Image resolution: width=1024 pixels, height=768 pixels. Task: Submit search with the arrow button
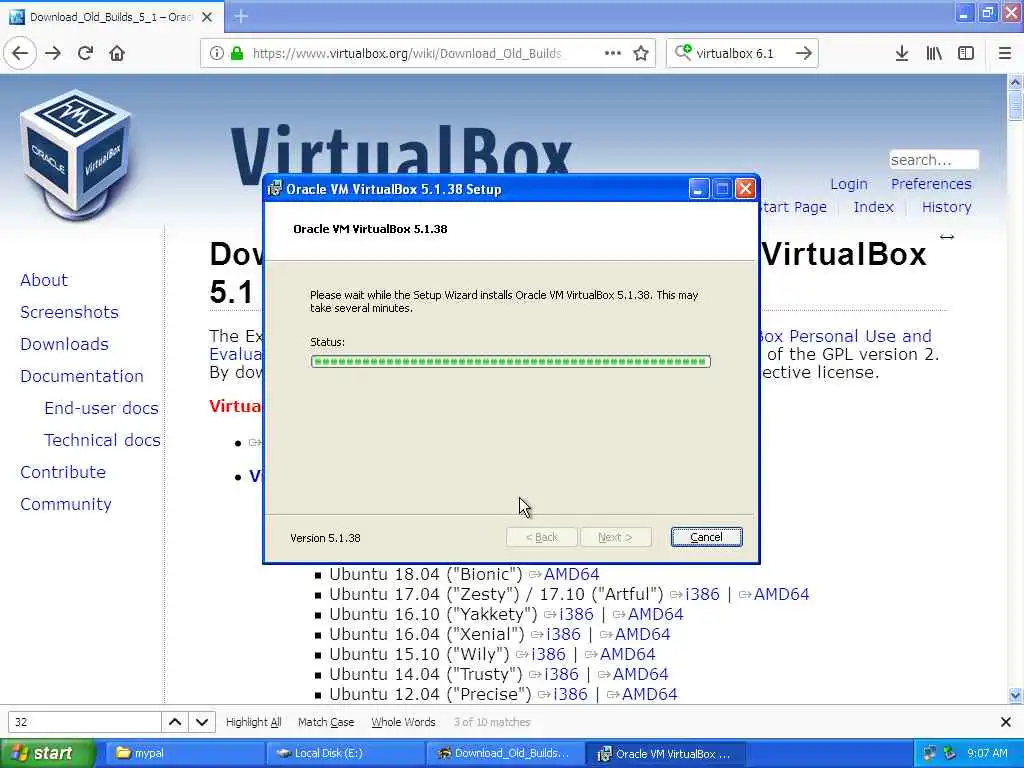tap(804, 53)
